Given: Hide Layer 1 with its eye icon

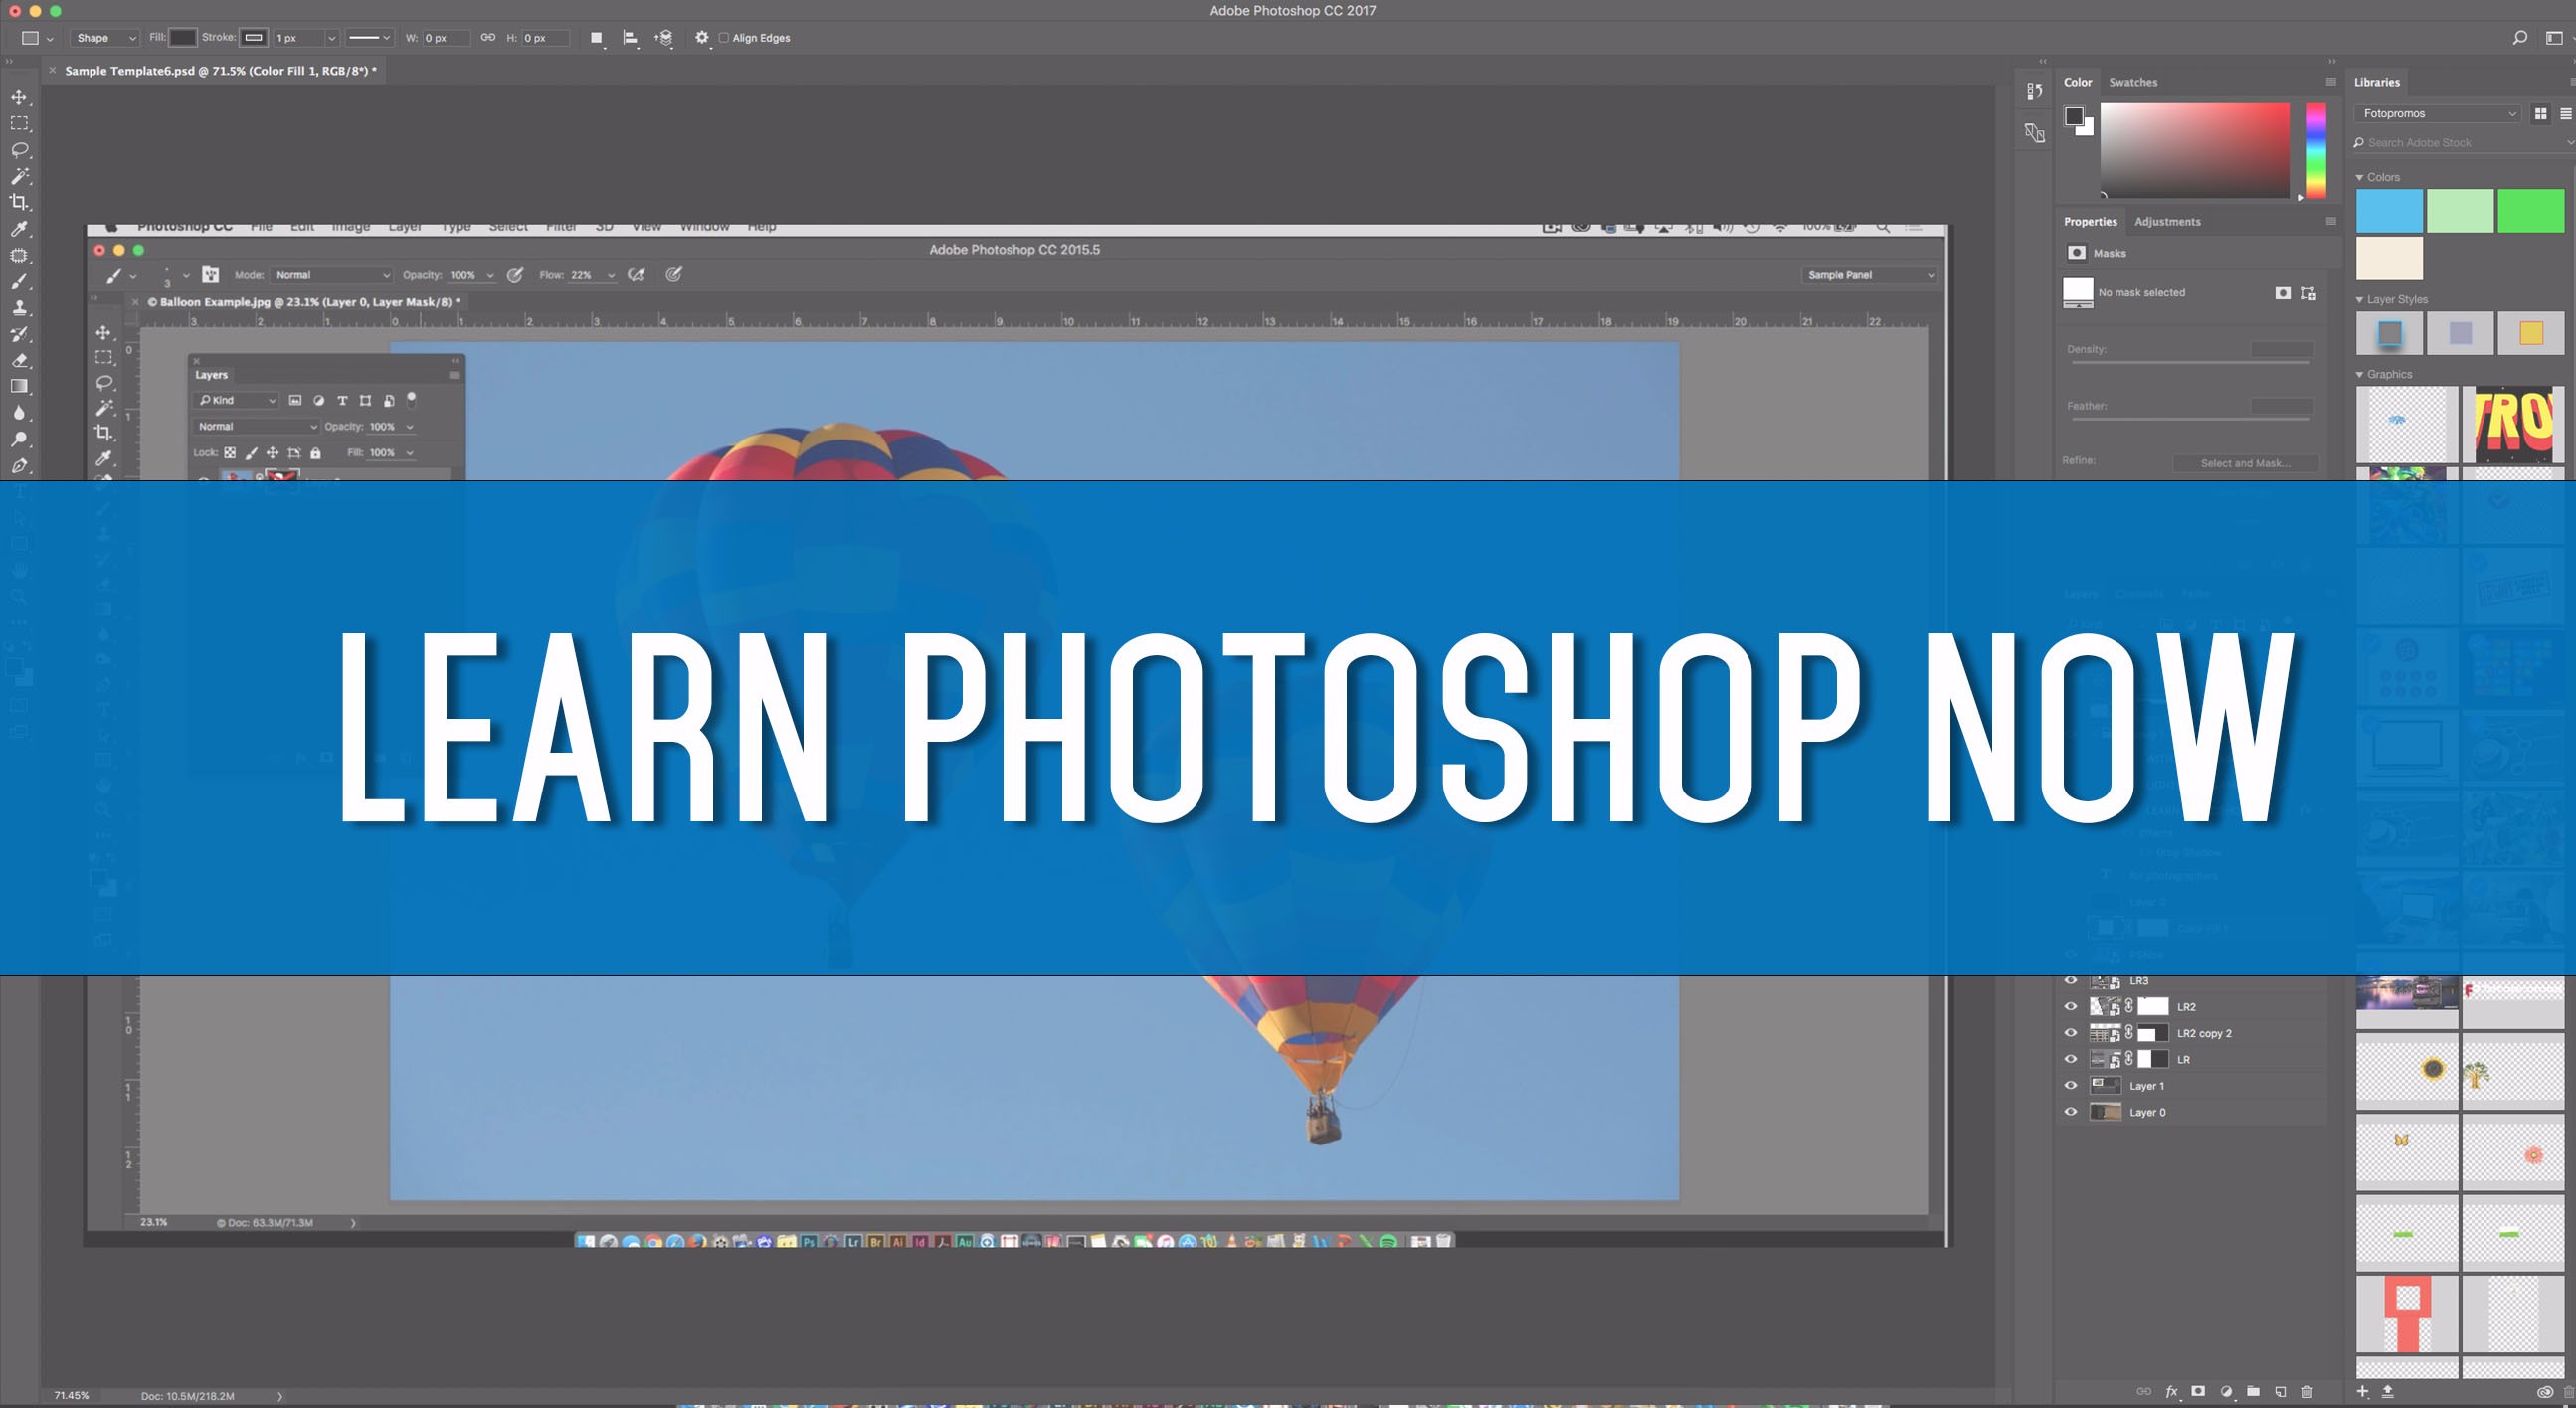Looking at the screenshot, I should [x=2071, y=1085].
